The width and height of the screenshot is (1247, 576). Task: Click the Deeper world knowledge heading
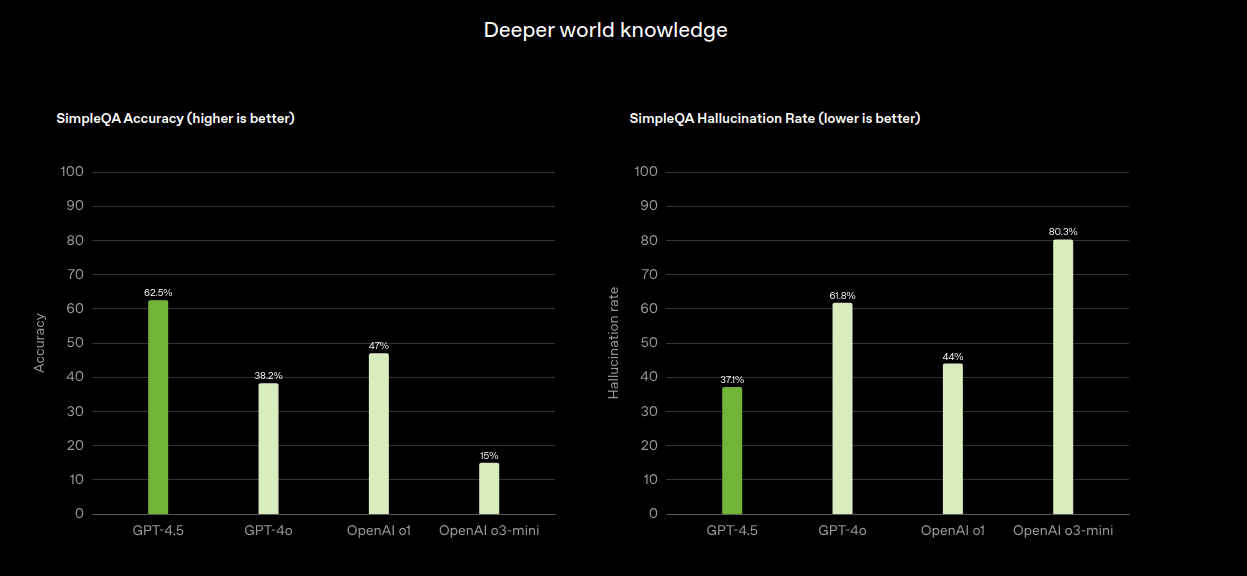pyautogui.click(x=605, y=30)
